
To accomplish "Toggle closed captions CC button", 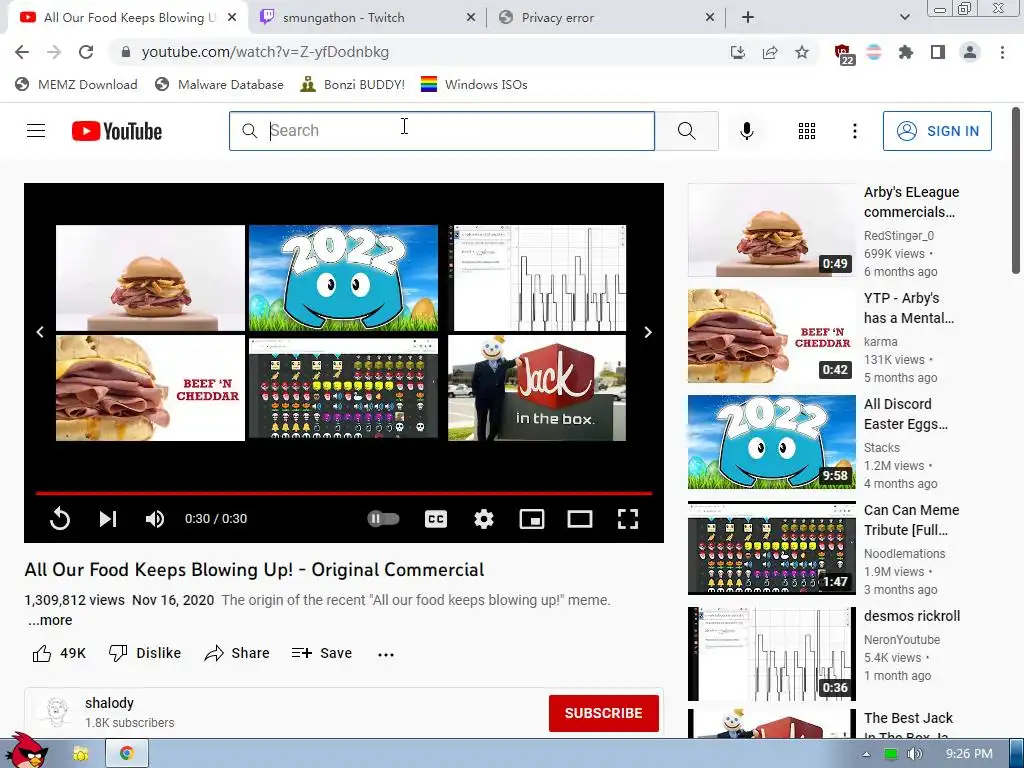I will click(436, 519).
